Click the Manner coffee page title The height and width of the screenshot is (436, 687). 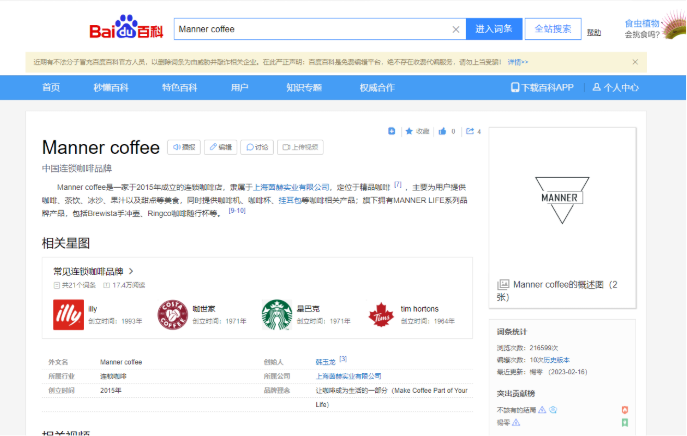101,148
